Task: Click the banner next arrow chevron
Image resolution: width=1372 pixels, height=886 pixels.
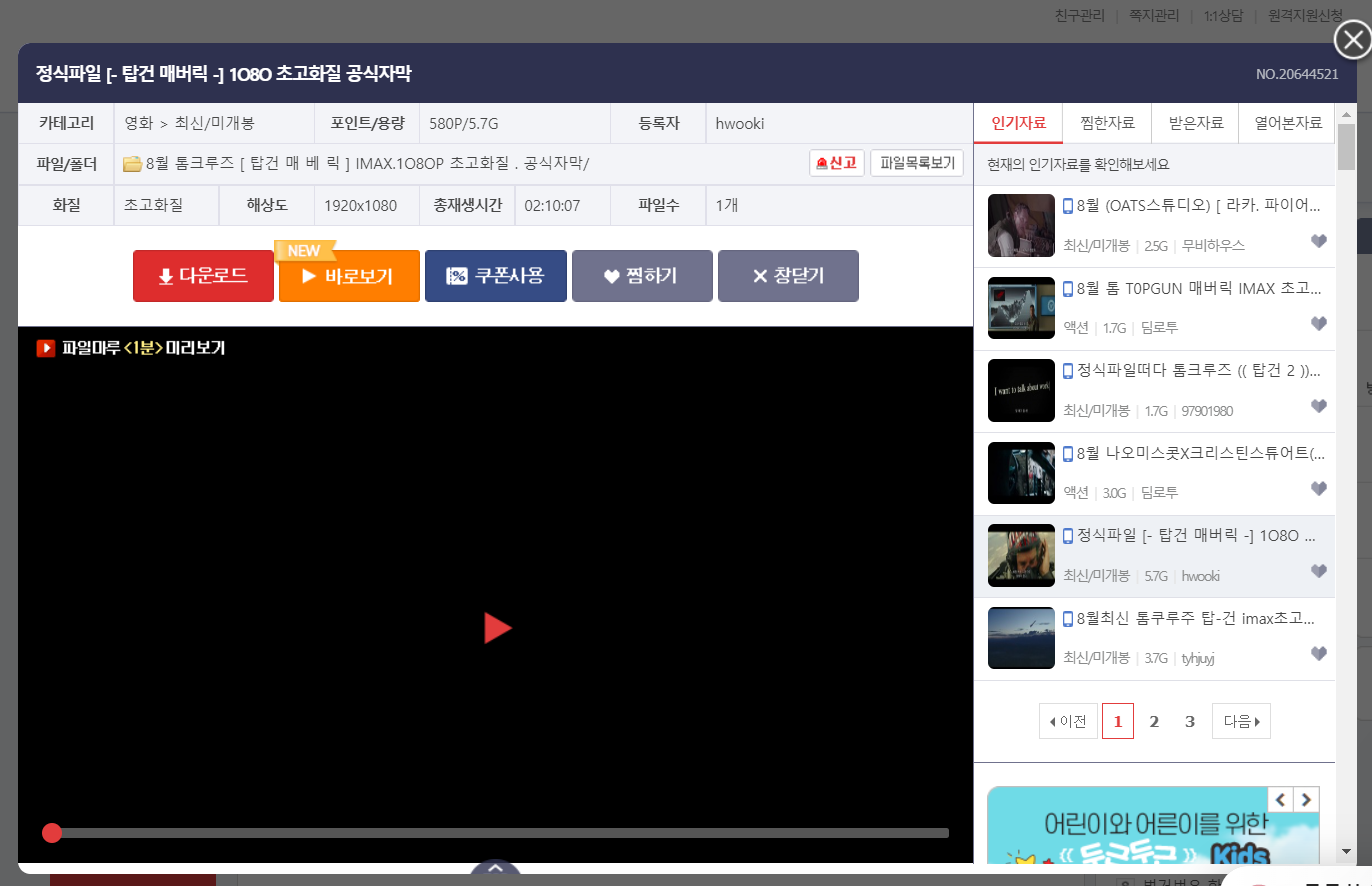Action: pyautogui.click(x=1306, y=799)
